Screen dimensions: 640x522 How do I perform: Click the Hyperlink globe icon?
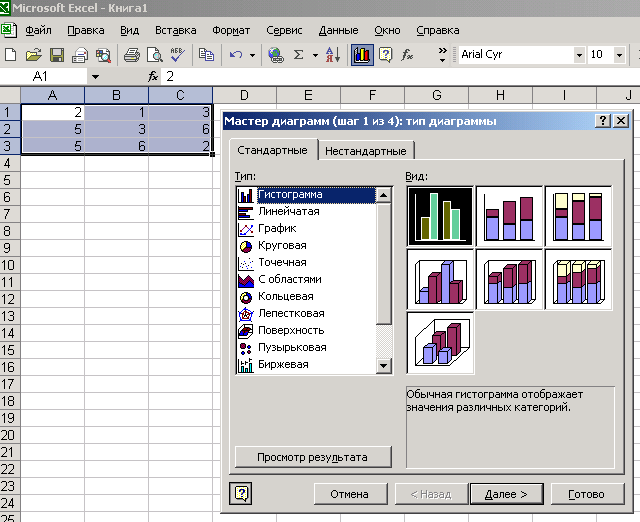coord(276,54)
